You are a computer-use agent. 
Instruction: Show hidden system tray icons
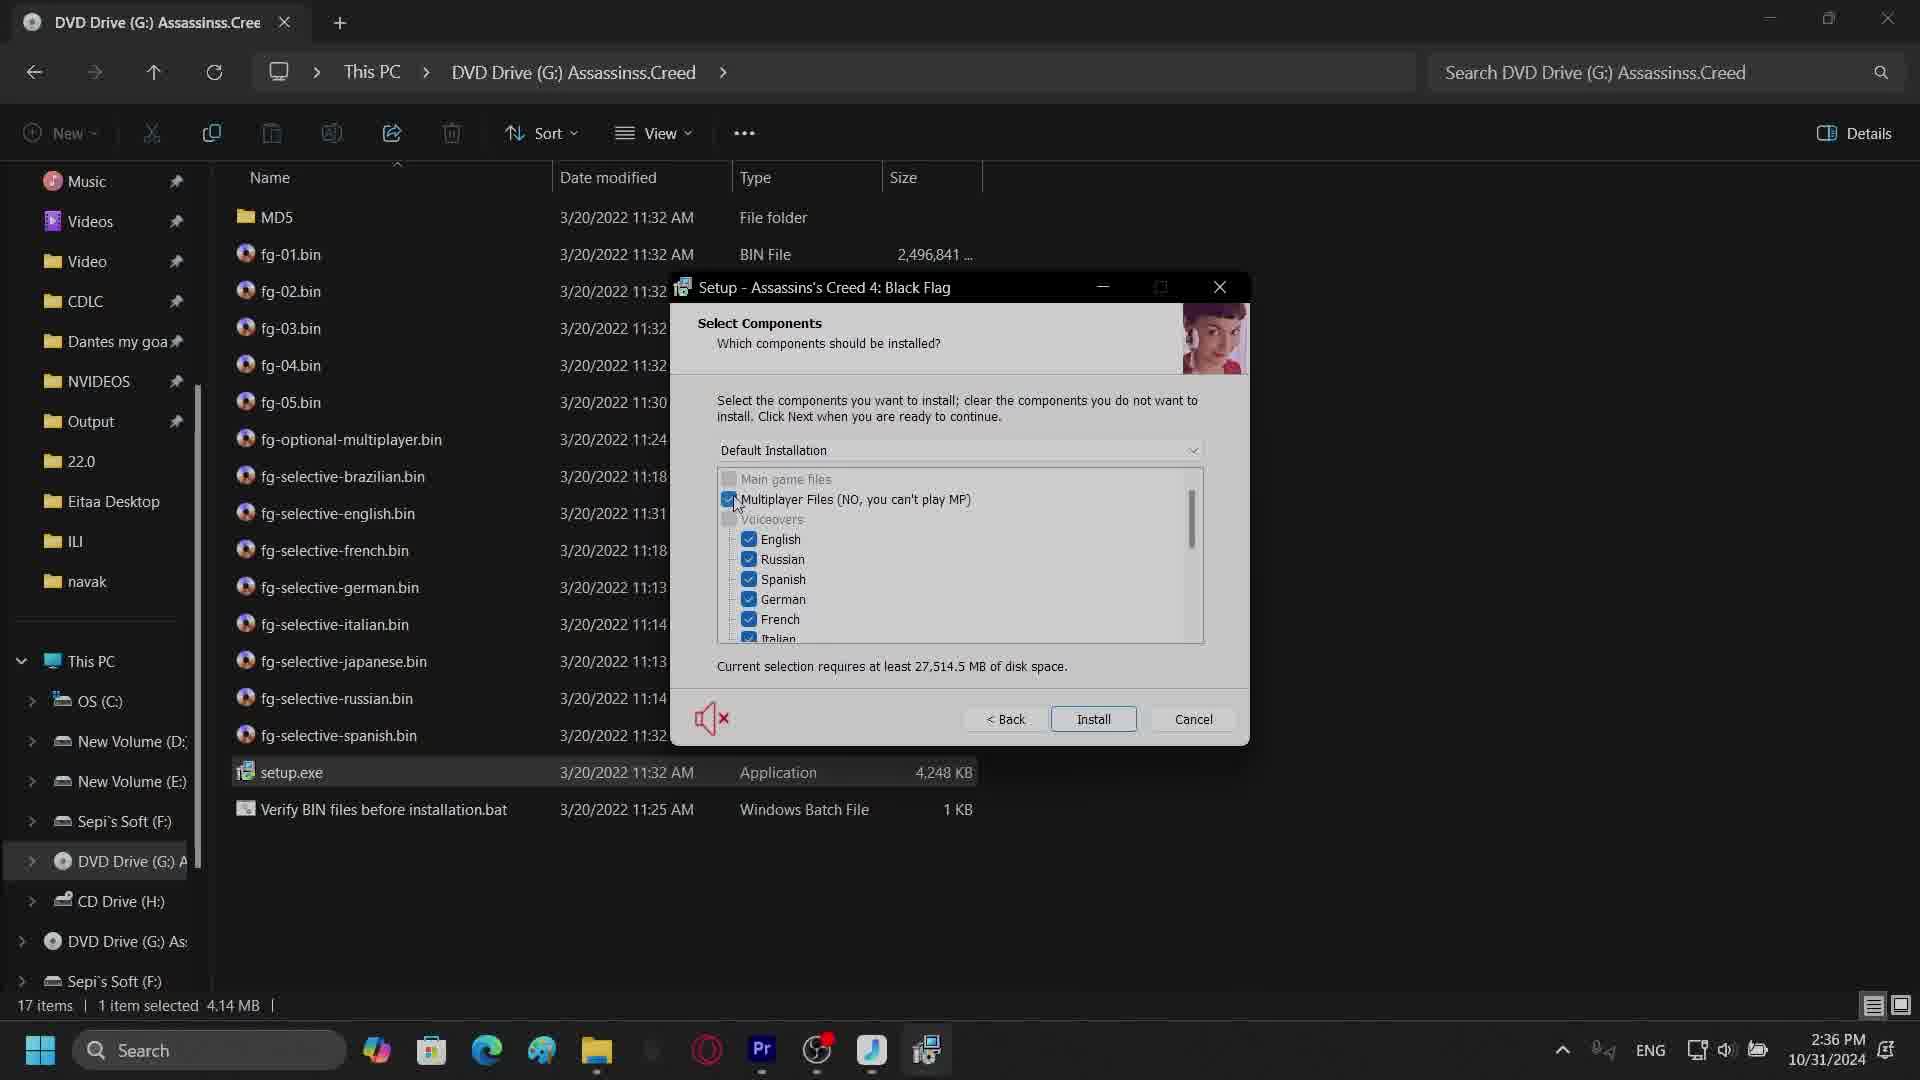pos(1562,1050)
